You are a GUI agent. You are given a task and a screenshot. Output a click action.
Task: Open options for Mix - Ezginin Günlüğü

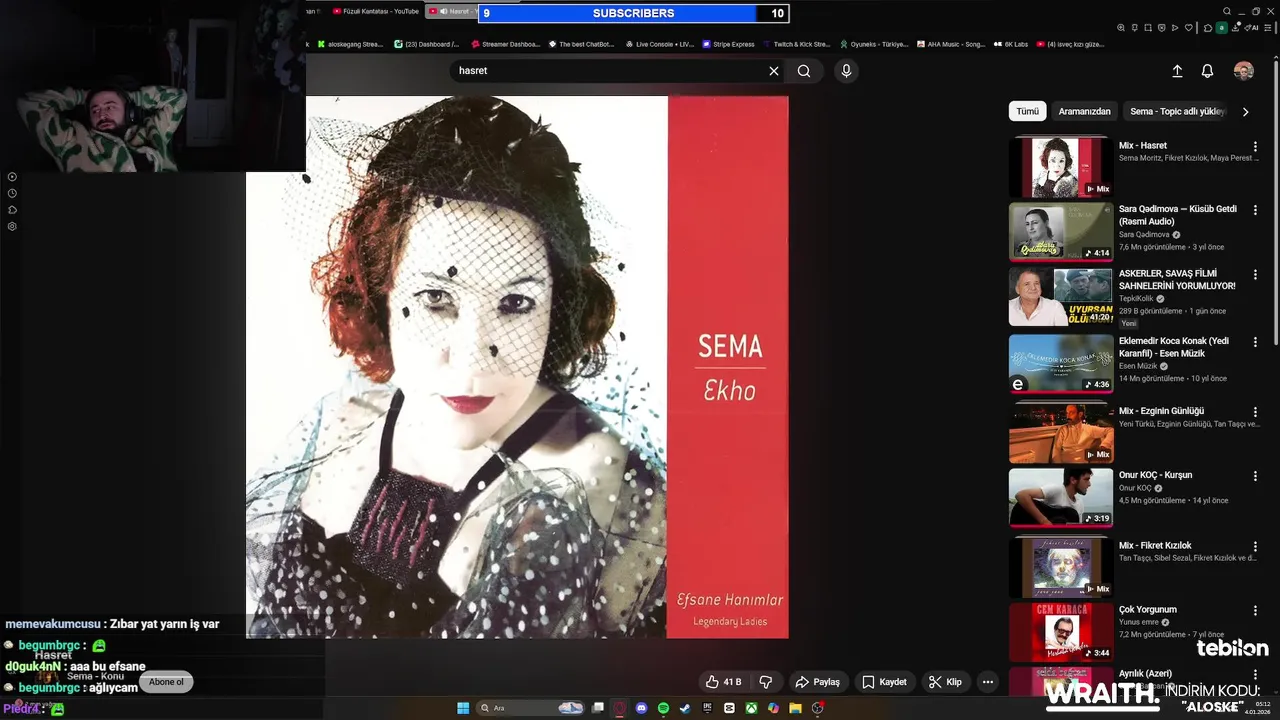point(1255,412)
